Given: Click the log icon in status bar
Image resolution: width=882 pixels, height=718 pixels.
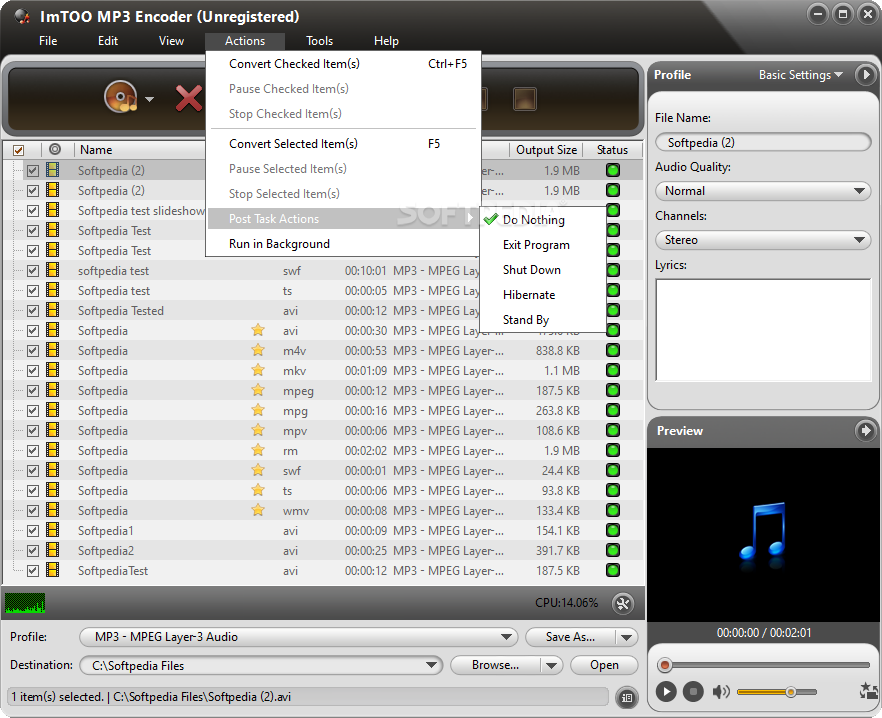Looking at the screenshot, I should 627,698.
